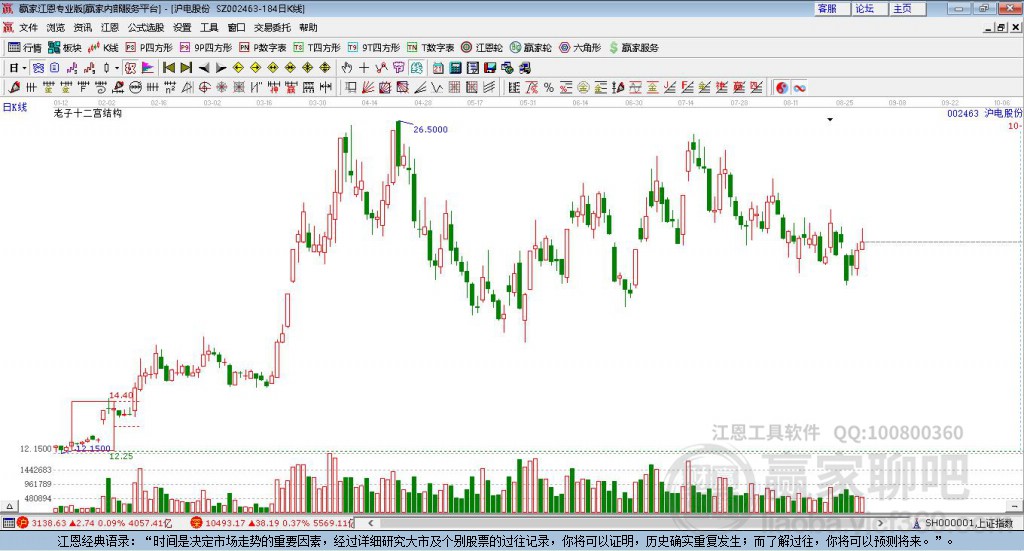Open the 文件 menu
1024x551 pixels.
(29, 27)
